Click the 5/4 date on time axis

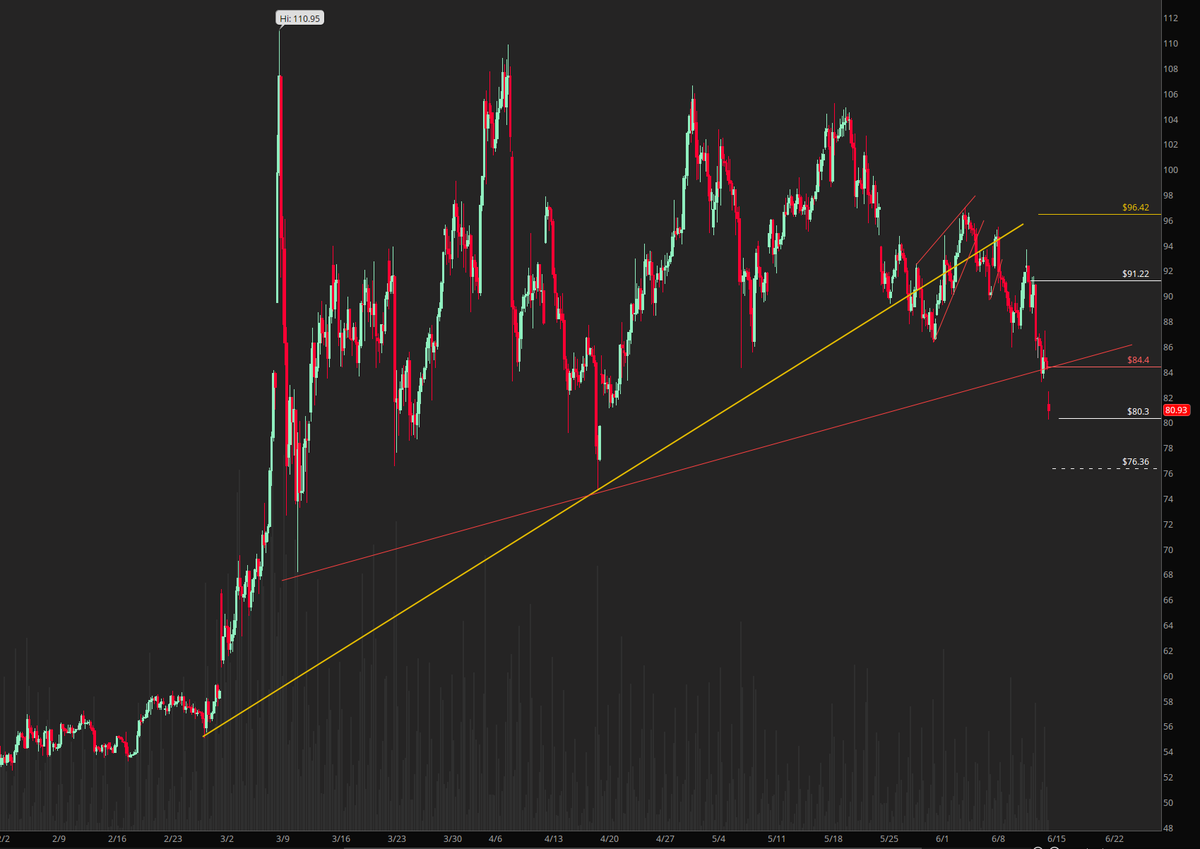pyautogui.click(x=721, y=841)
